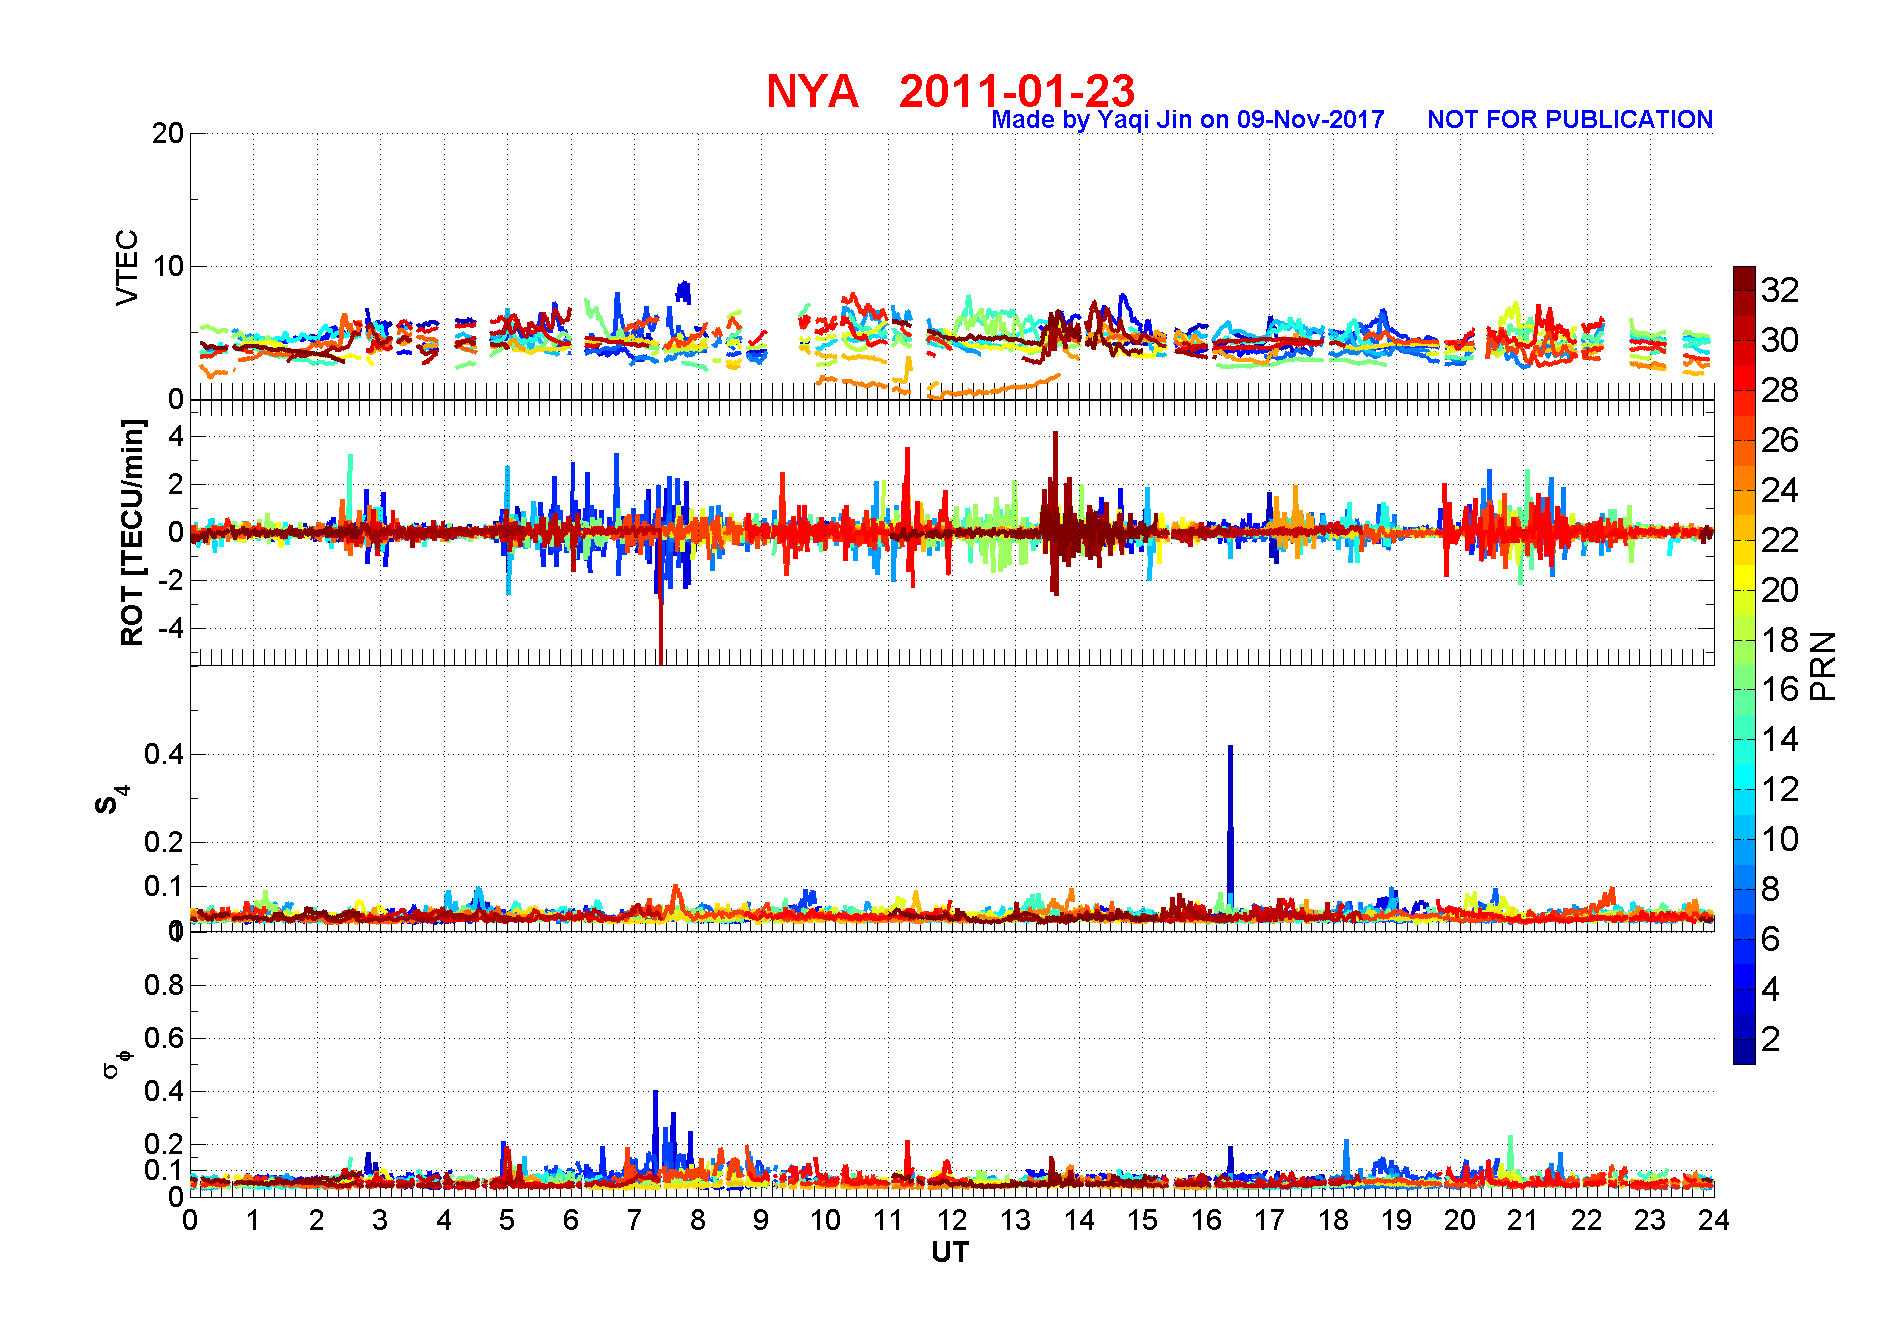
Task: Click the 24 tick on the UT axis
Action: tap(1714, 1220)
